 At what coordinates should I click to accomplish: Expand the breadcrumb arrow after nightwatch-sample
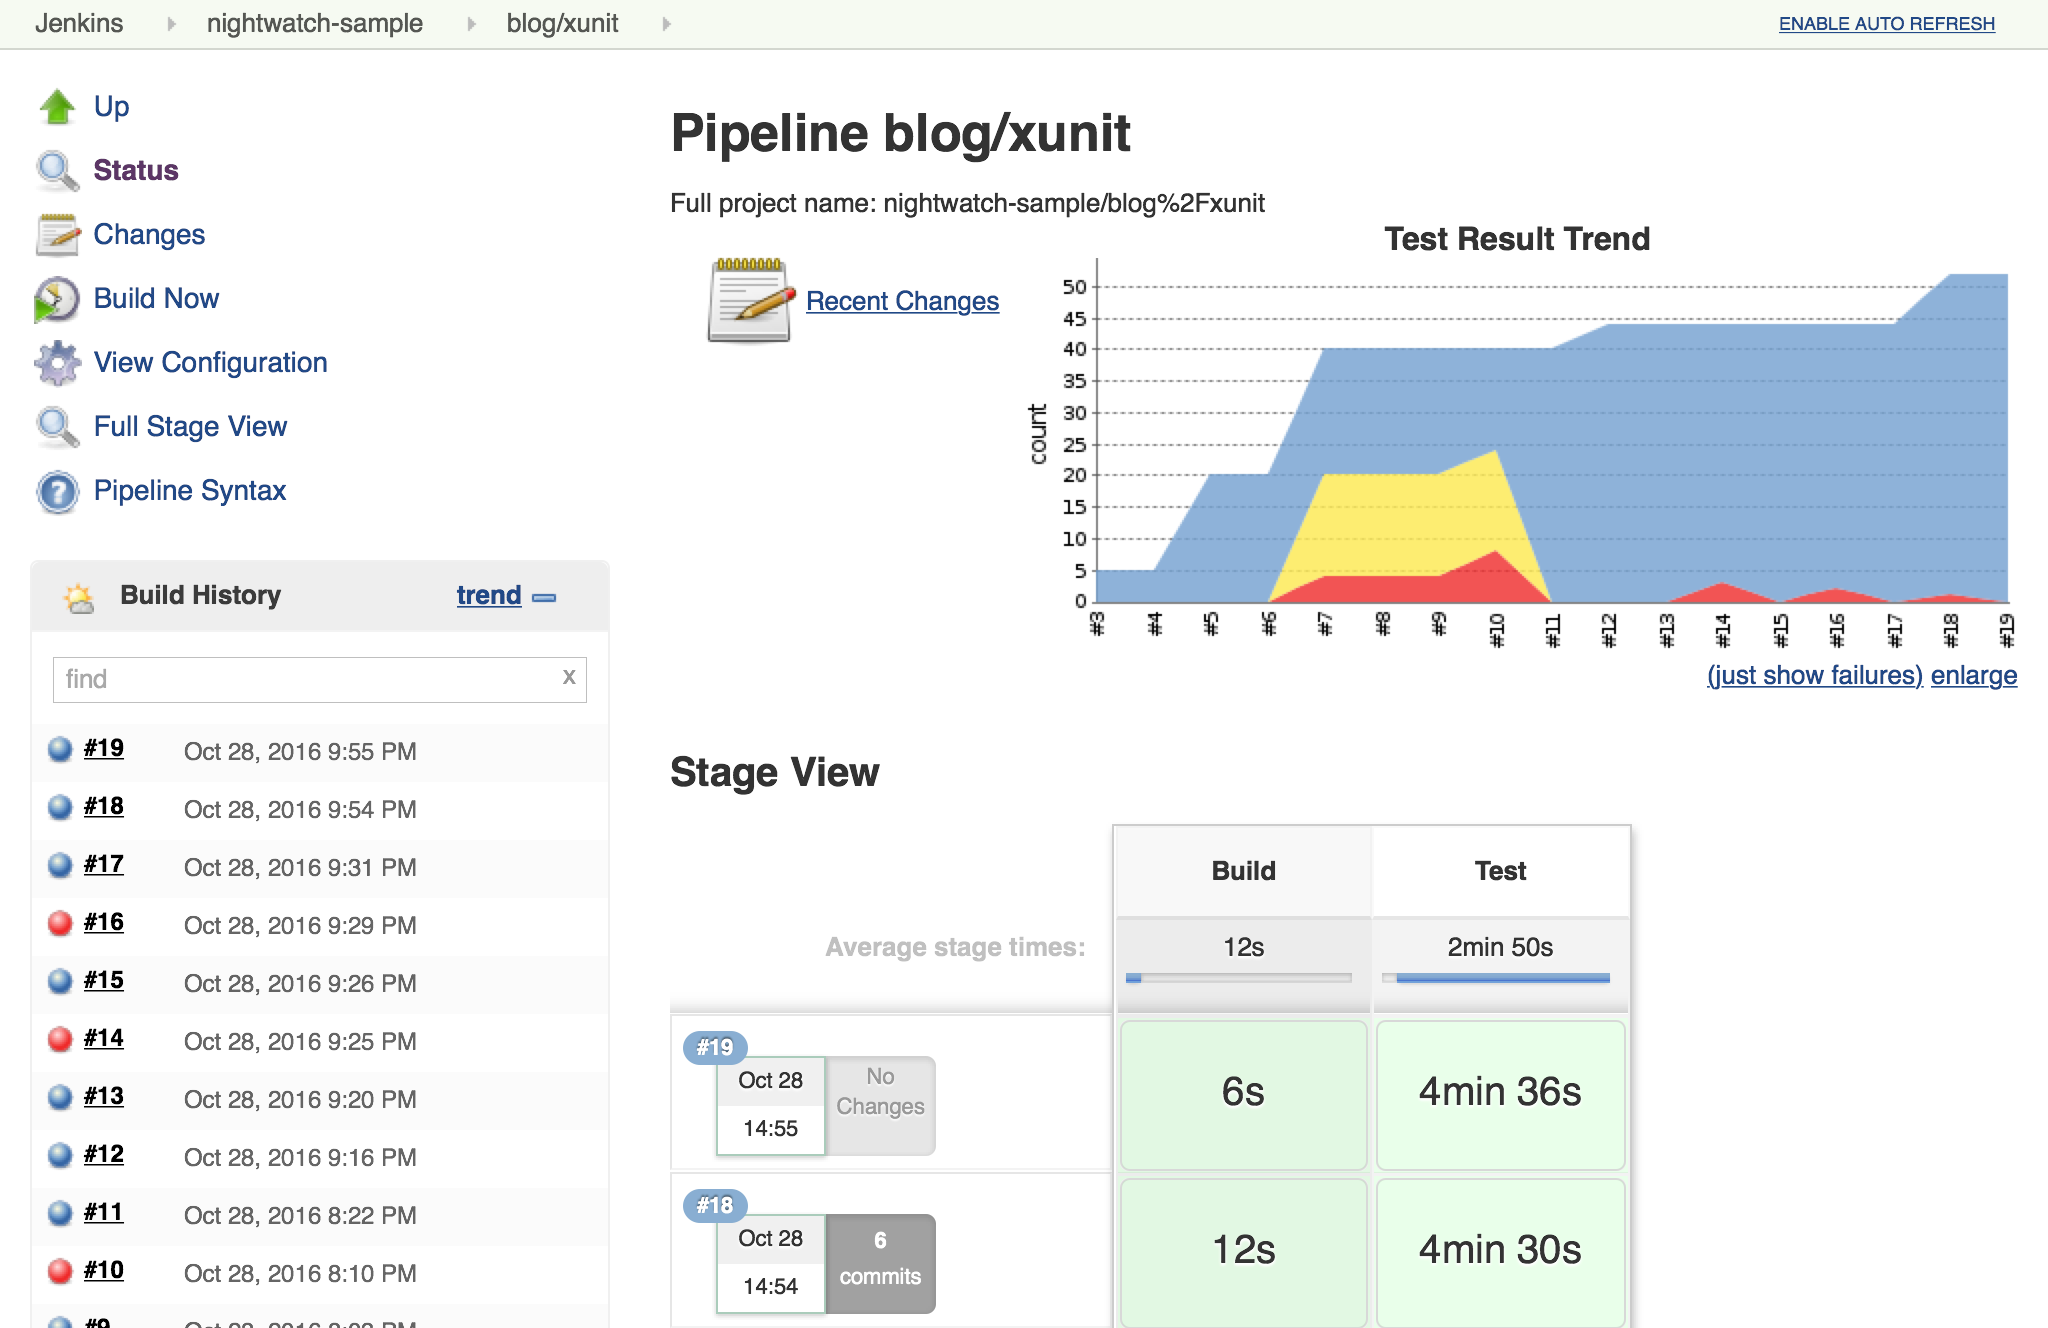[471, 24]
